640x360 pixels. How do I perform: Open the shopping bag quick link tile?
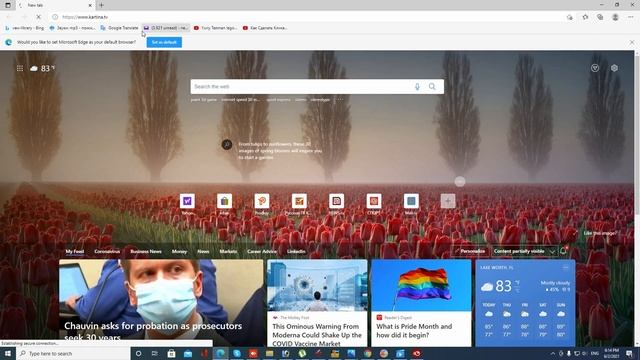click(224, 202)
